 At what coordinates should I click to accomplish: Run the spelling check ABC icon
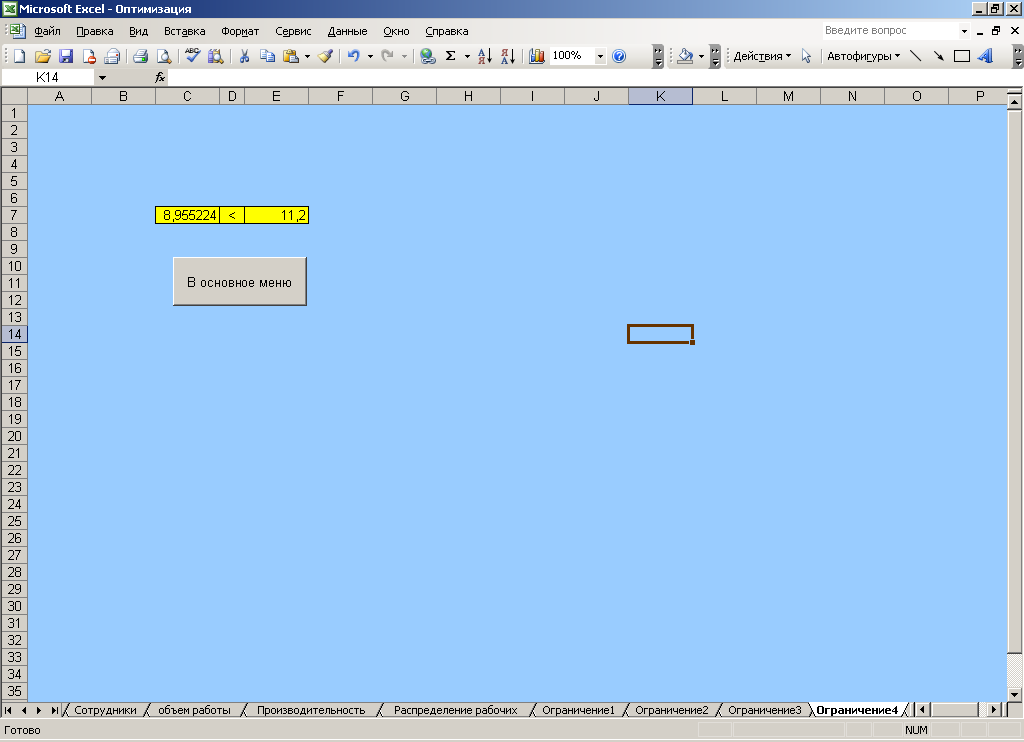tap(192, 57)
